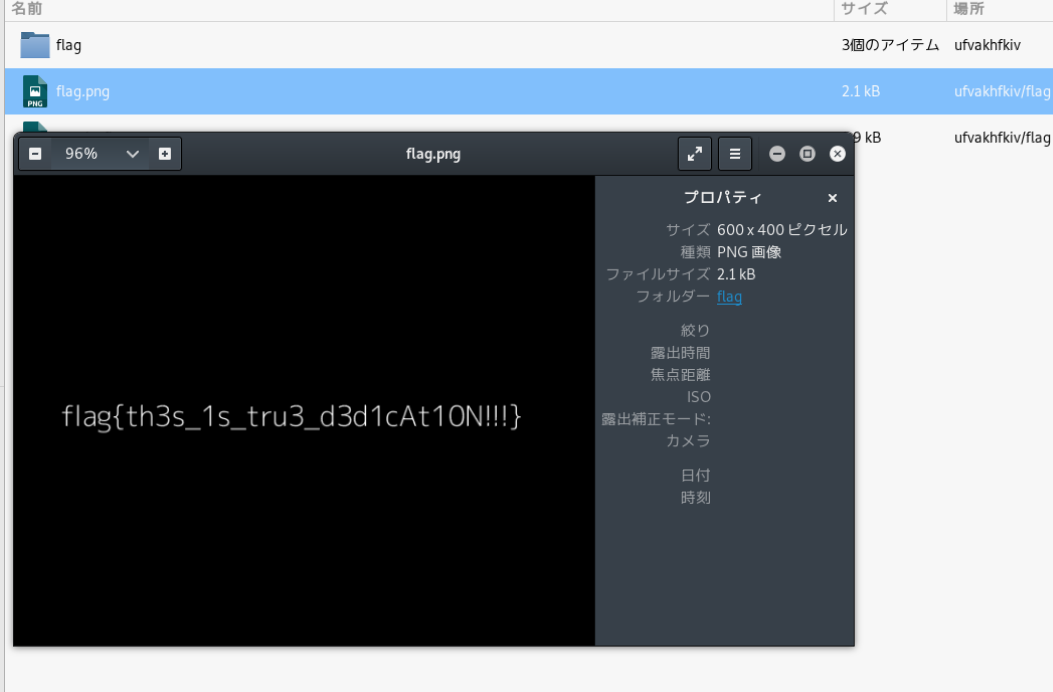Viewport: 1053px width, 692px height.
Task: Click the ISO property label
Action: (698, 397)
